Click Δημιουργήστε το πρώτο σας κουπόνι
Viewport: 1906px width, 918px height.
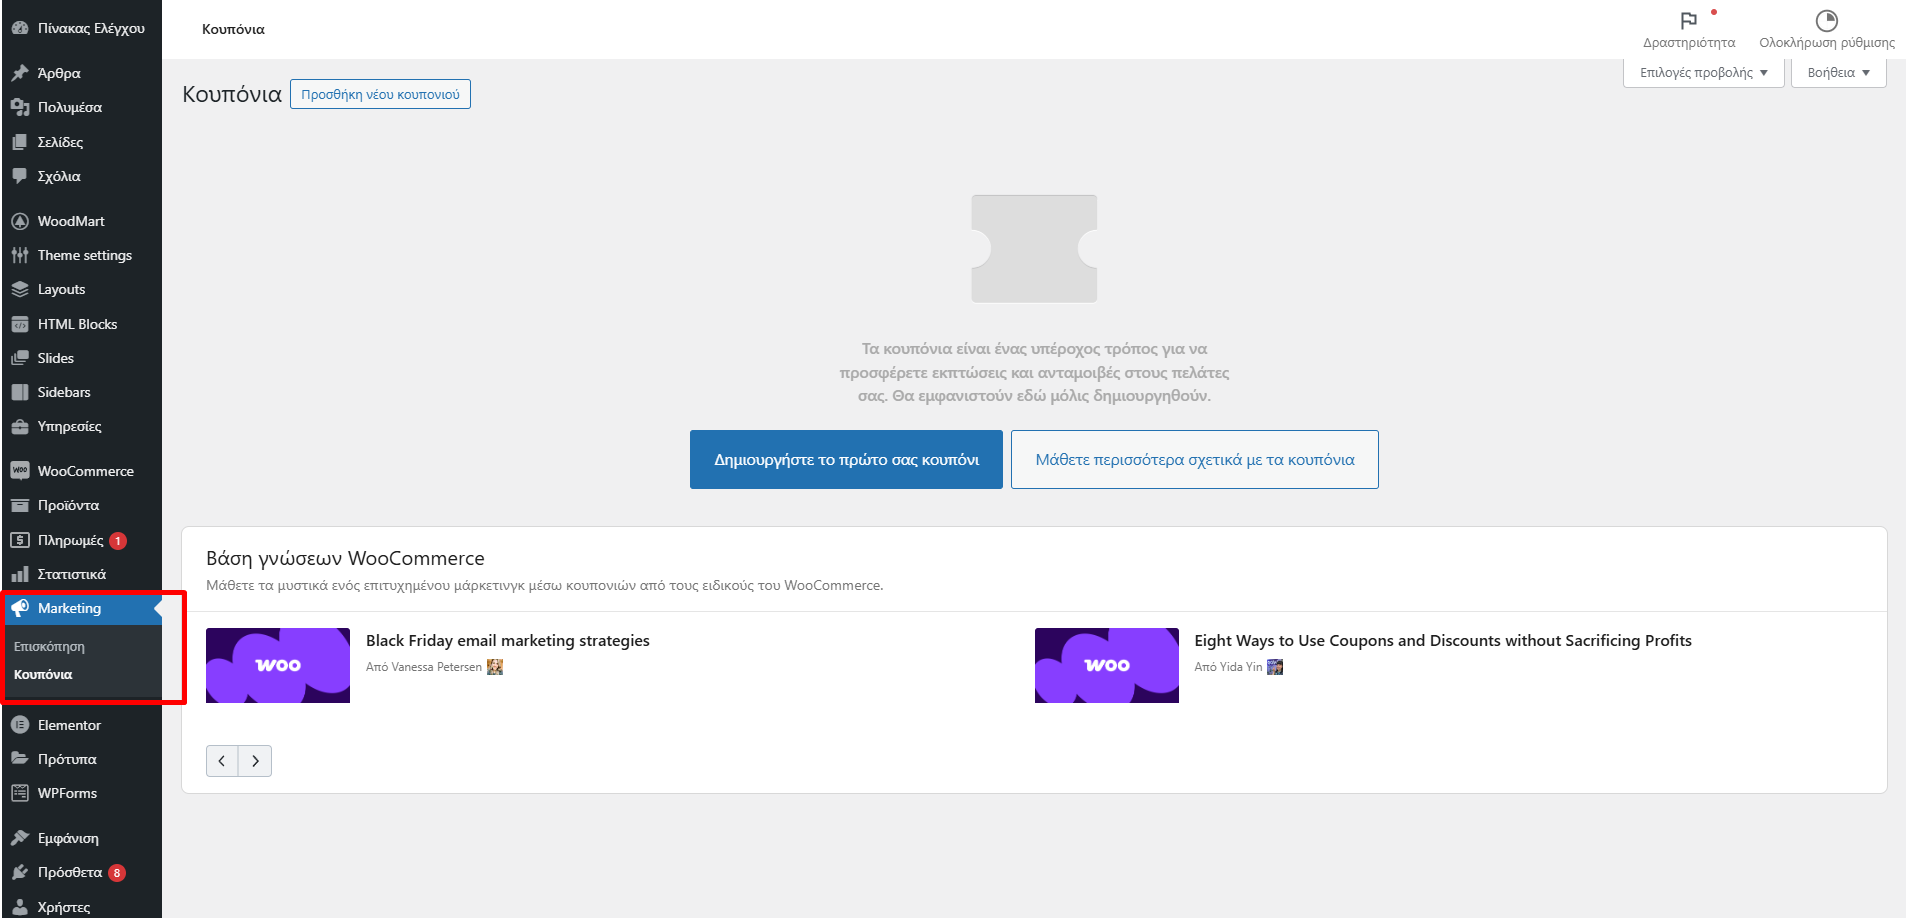[x=846, y=460]
